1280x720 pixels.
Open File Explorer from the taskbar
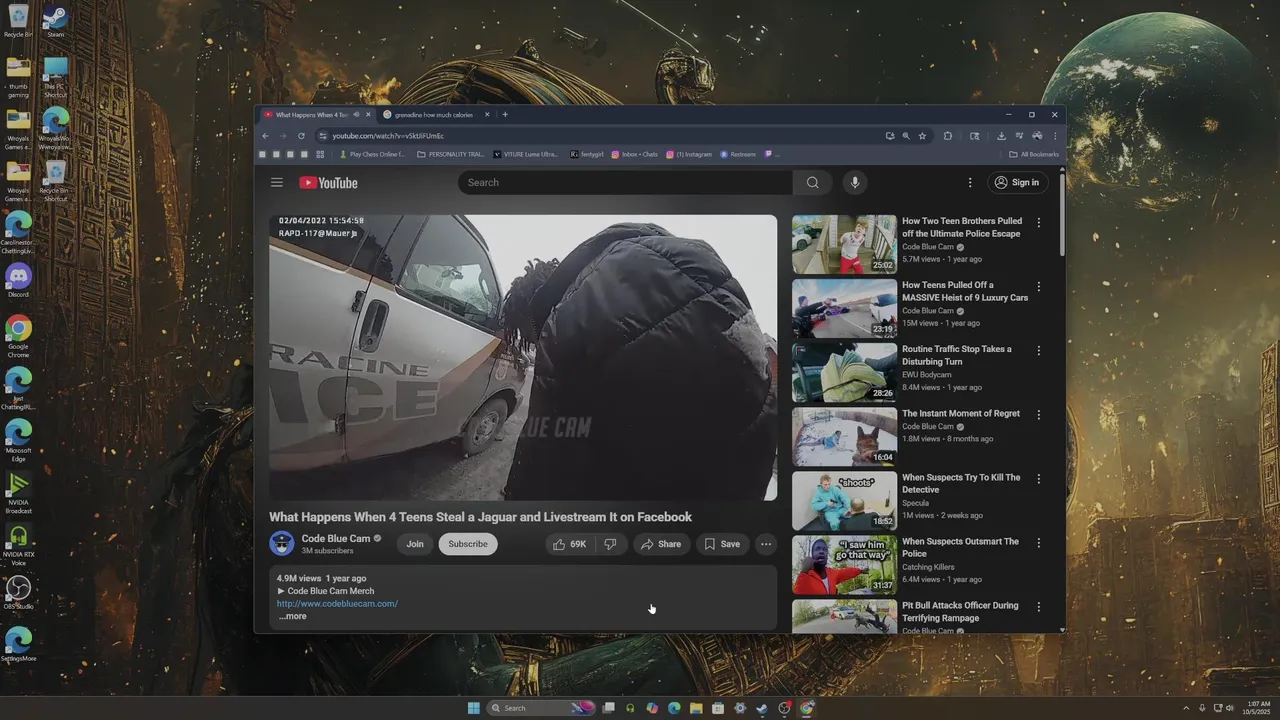(696, 708)
